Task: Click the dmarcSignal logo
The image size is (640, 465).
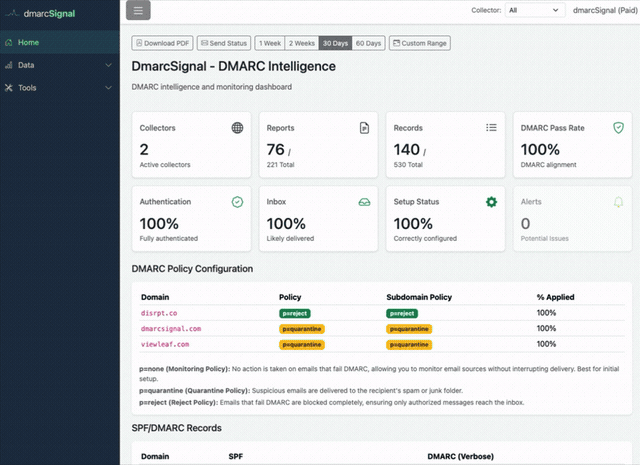Action: [40, 13]
